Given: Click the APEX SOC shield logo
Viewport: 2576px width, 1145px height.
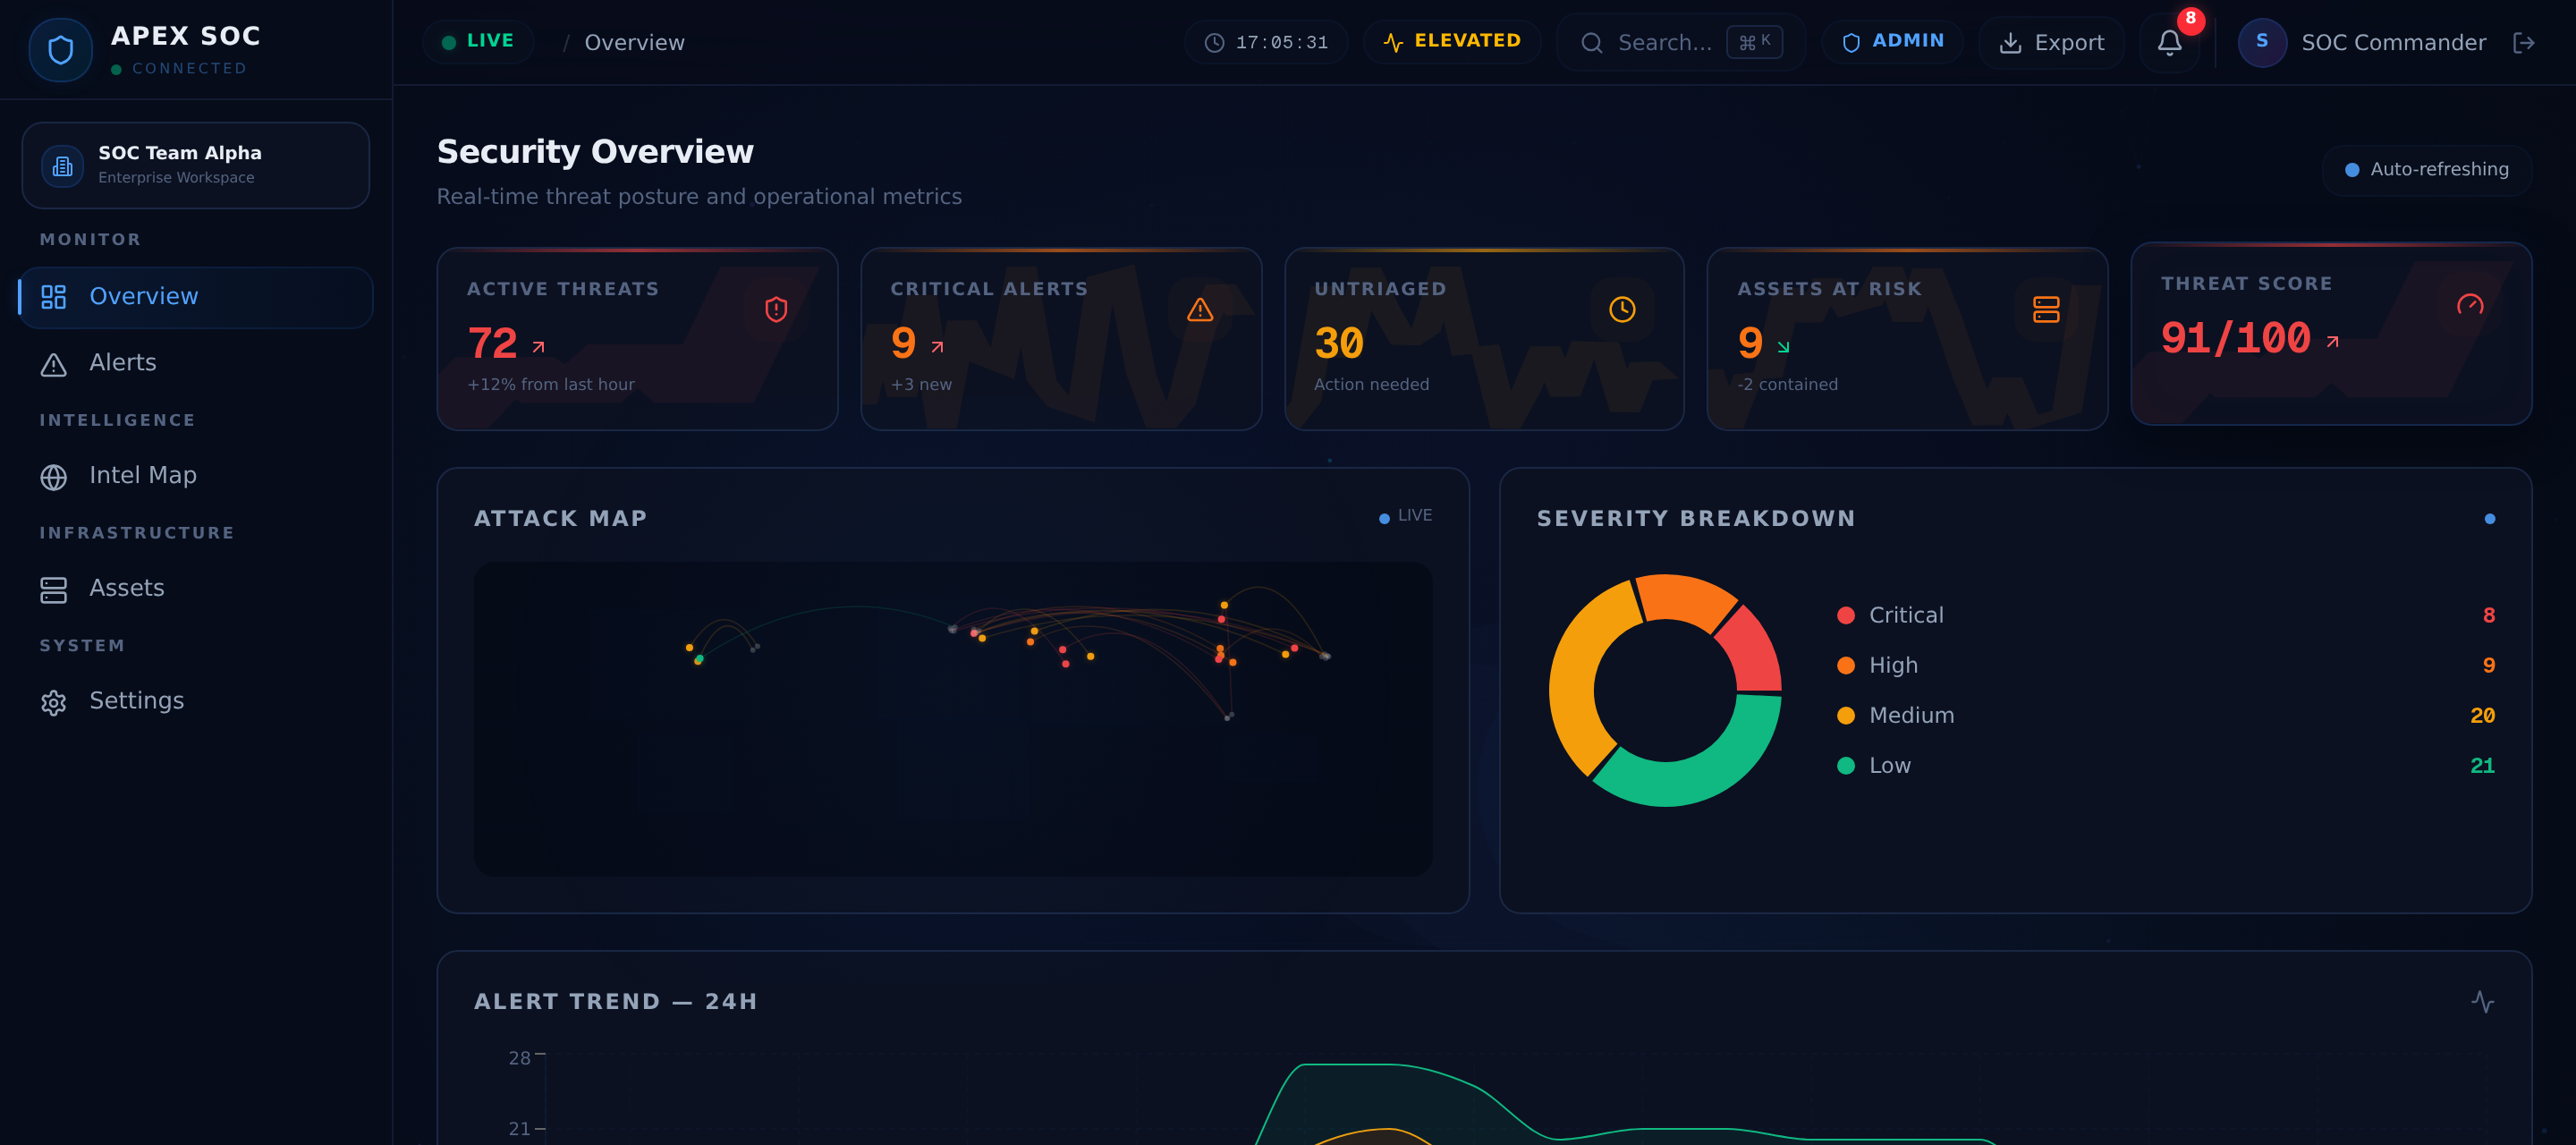Looking at the screenshot, I should 61,50.
